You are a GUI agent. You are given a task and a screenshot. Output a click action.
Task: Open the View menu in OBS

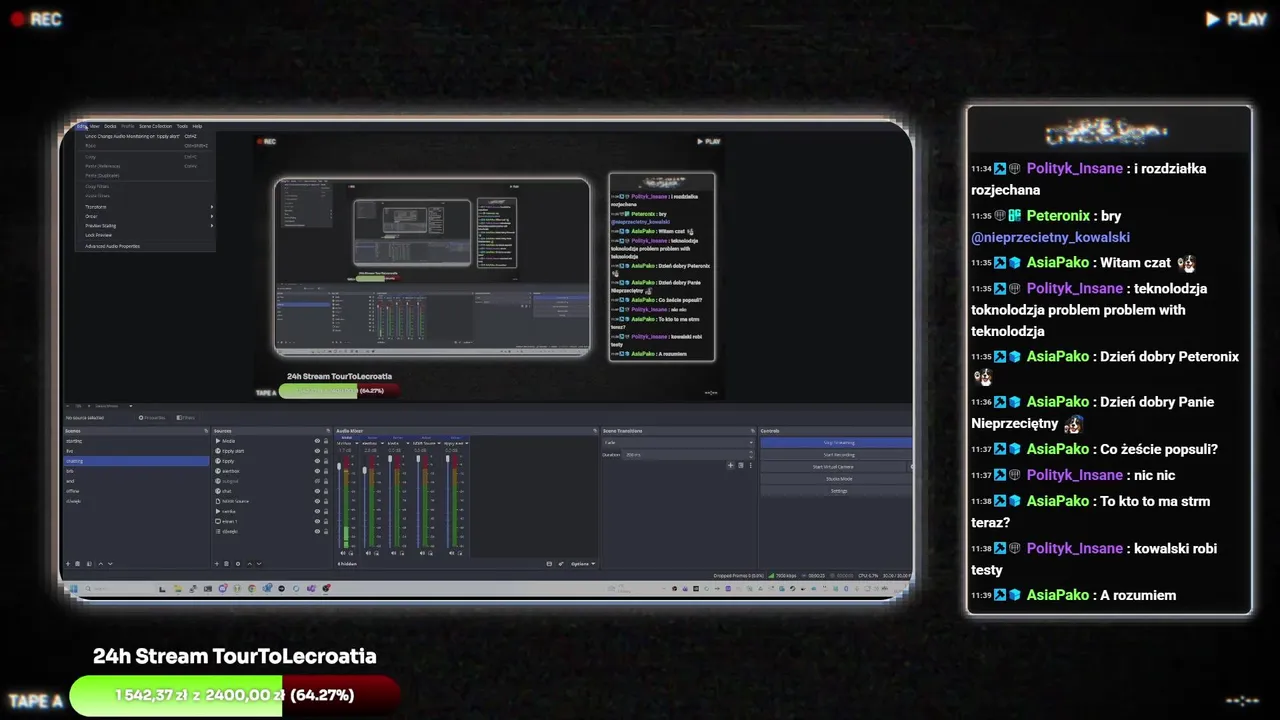95,126
